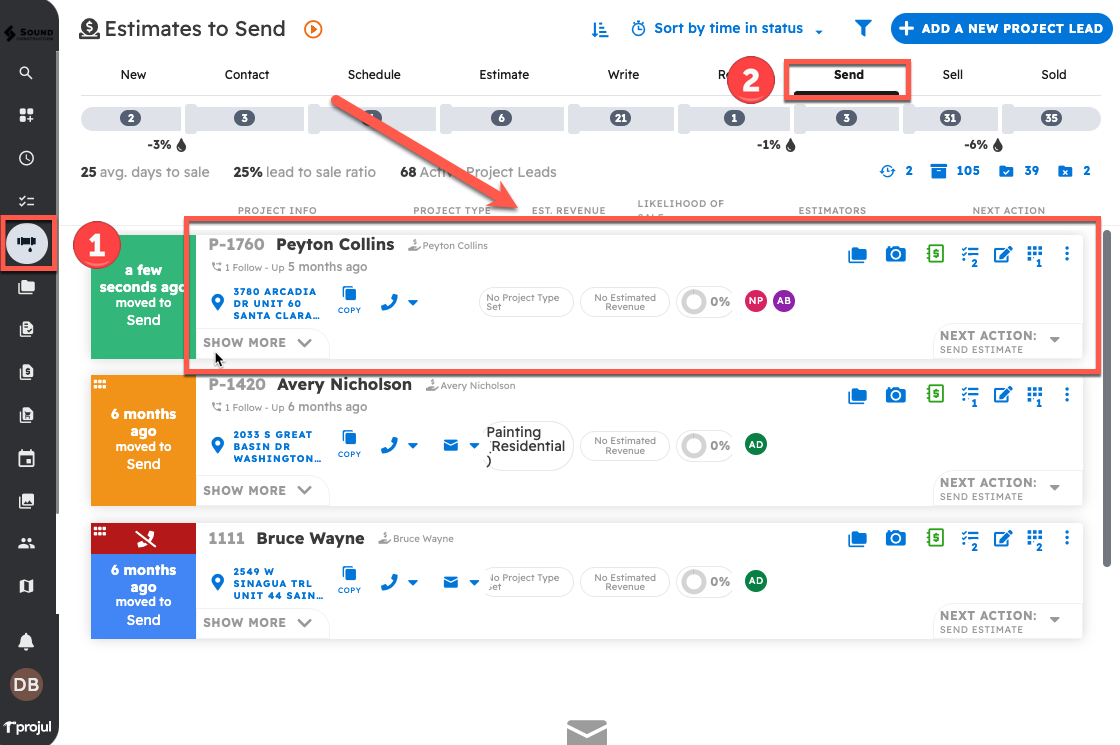Click the orange play tutorial icon
Screen dimensions: 1120x745
(313, 30)
